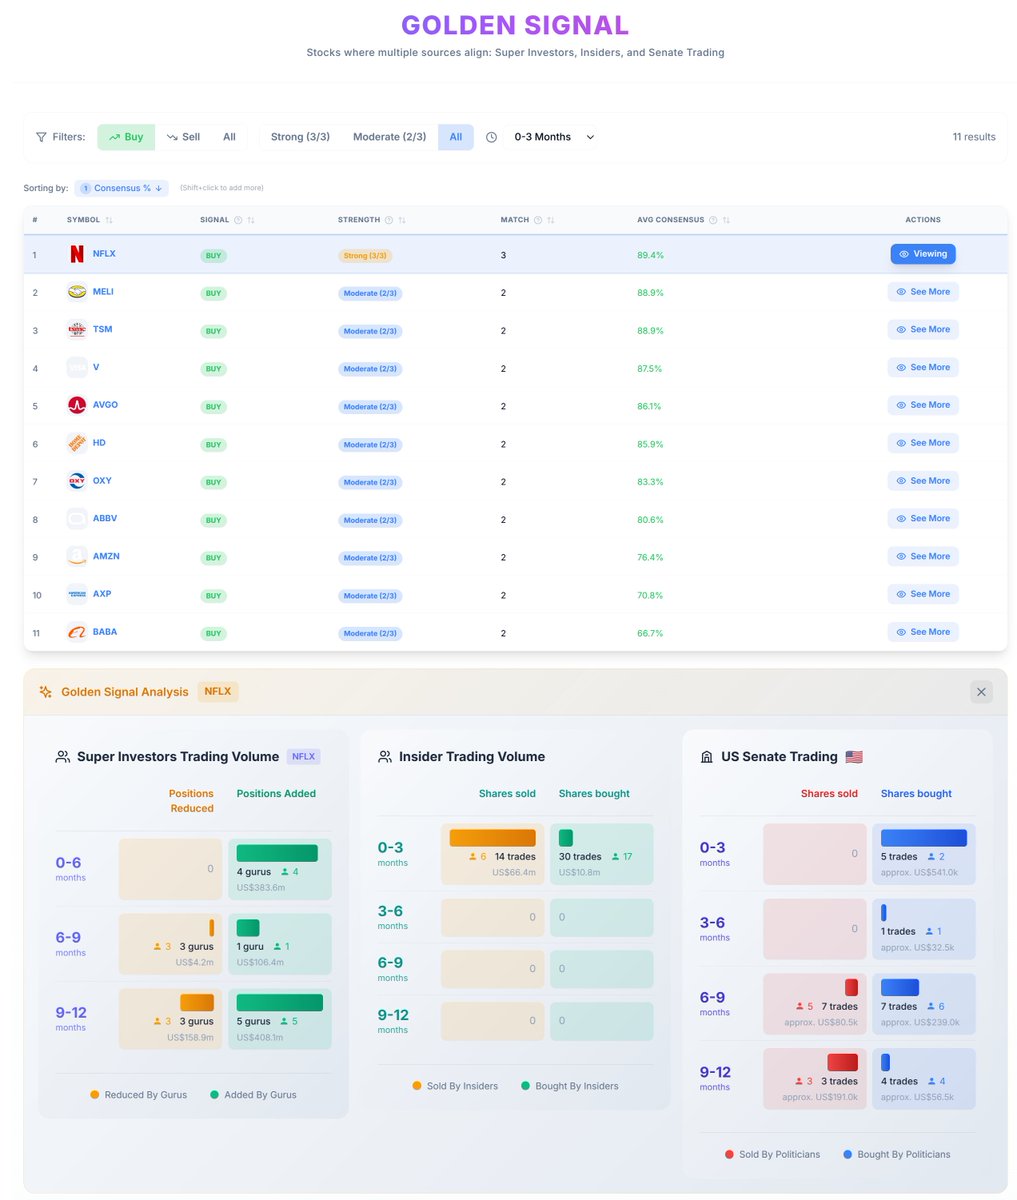Click the clock icon beside time range
Image resolution: width=1017 pixels, height=1200 pixels.
point(491,137)
